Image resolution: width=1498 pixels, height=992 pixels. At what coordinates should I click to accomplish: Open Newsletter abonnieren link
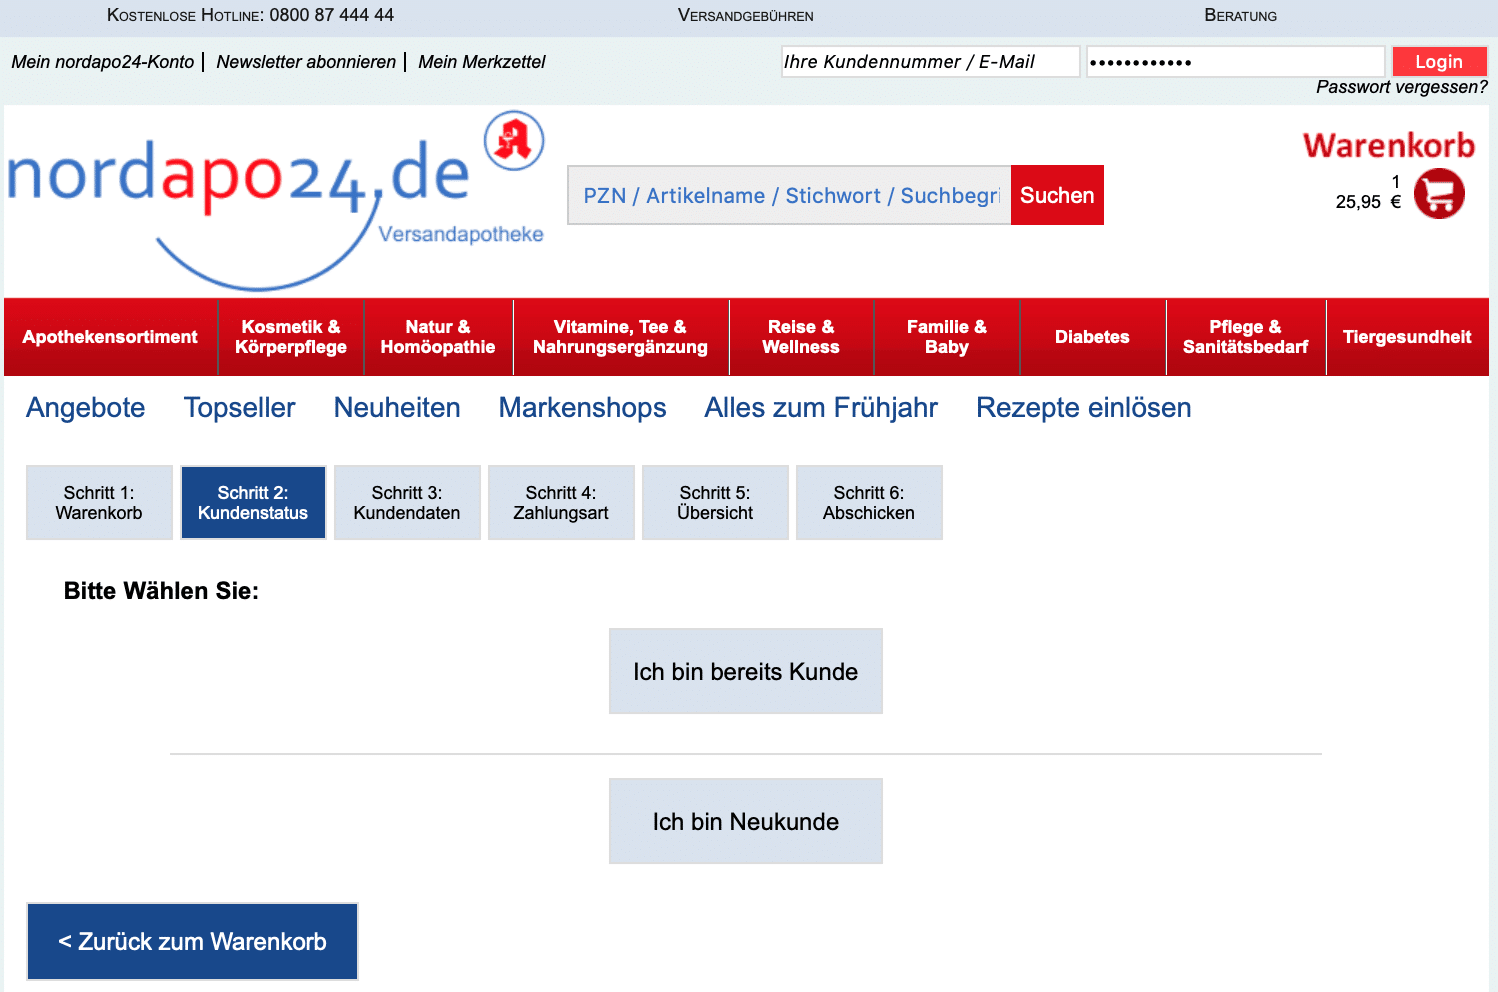[x=306, y=62]
